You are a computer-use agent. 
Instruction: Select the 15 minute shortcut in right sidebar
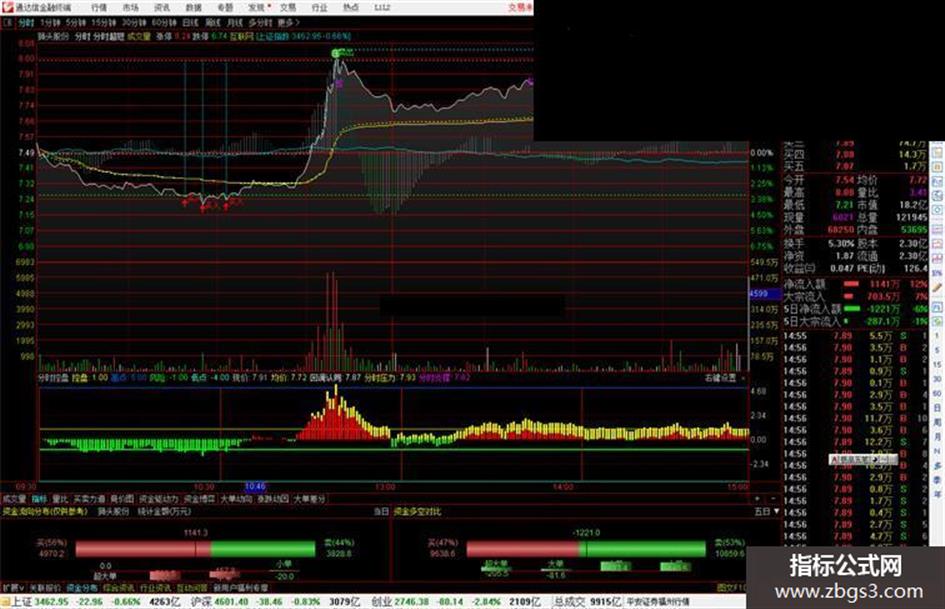pos(937,364)
